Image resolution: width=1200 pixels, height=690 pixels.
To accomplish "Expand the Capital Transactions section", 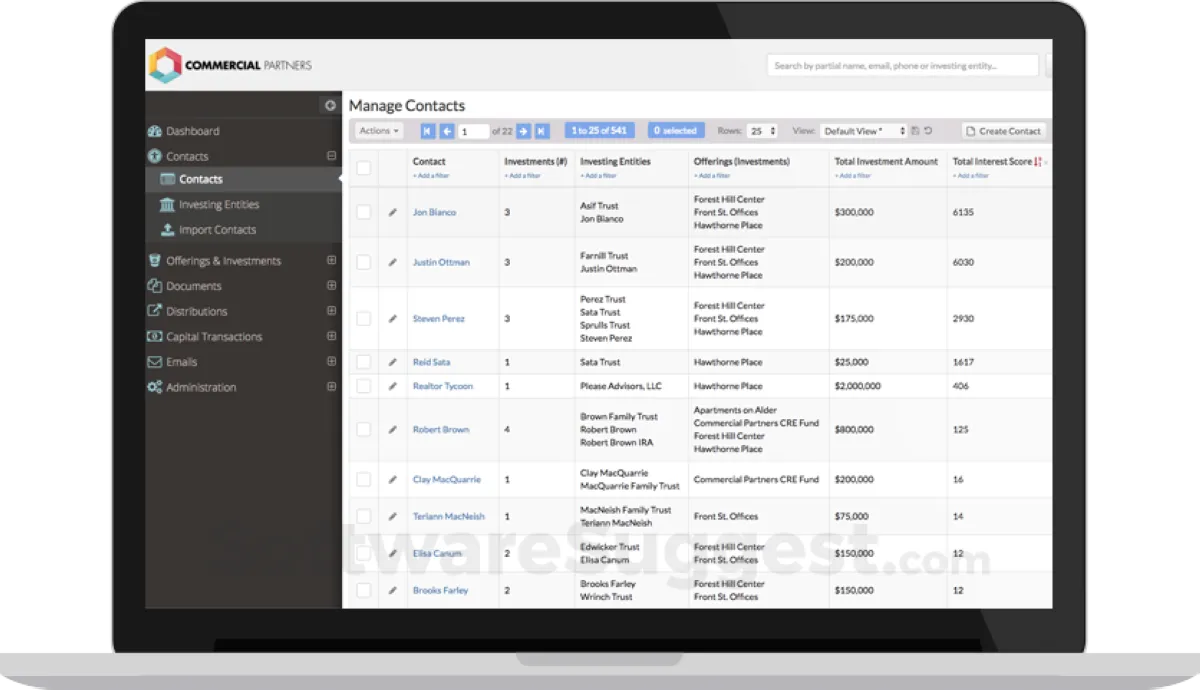I will click(331, 337).
